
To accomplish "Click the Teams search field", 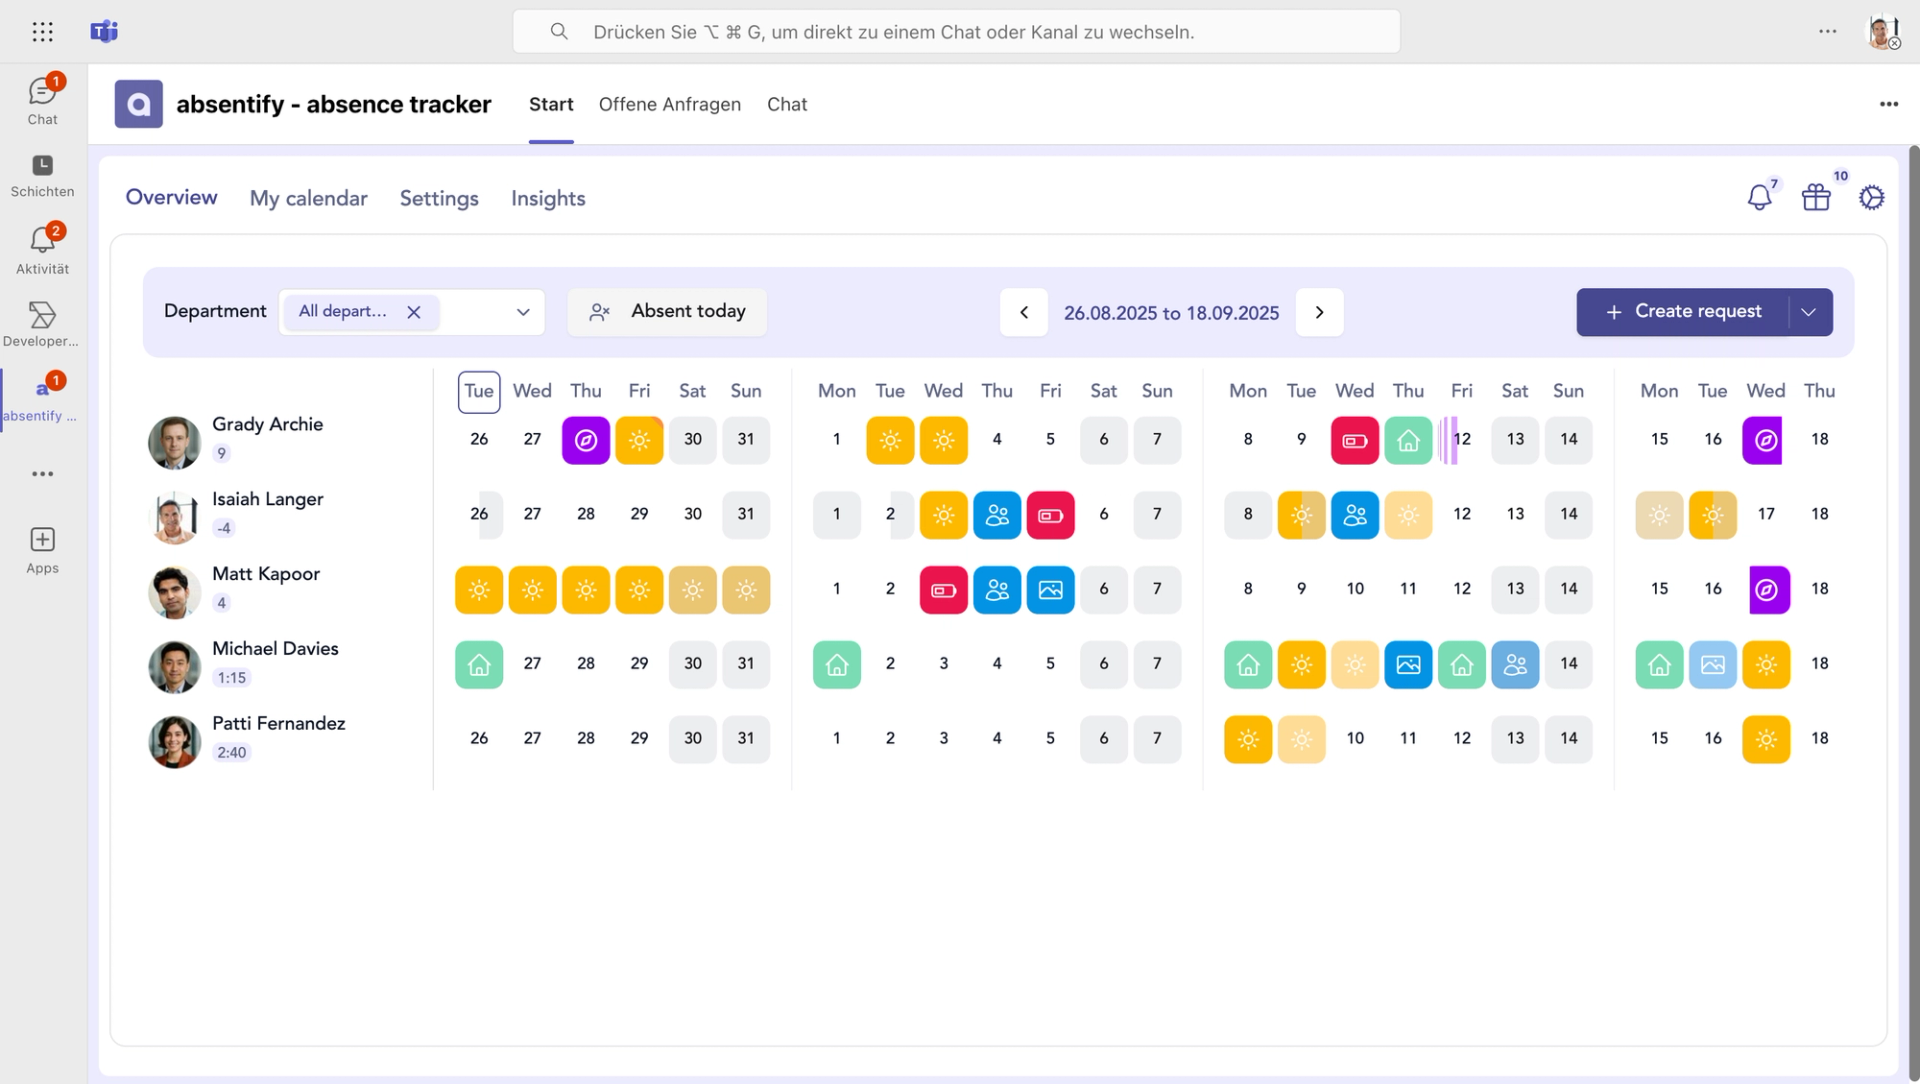I will click(x=955, y=32).
